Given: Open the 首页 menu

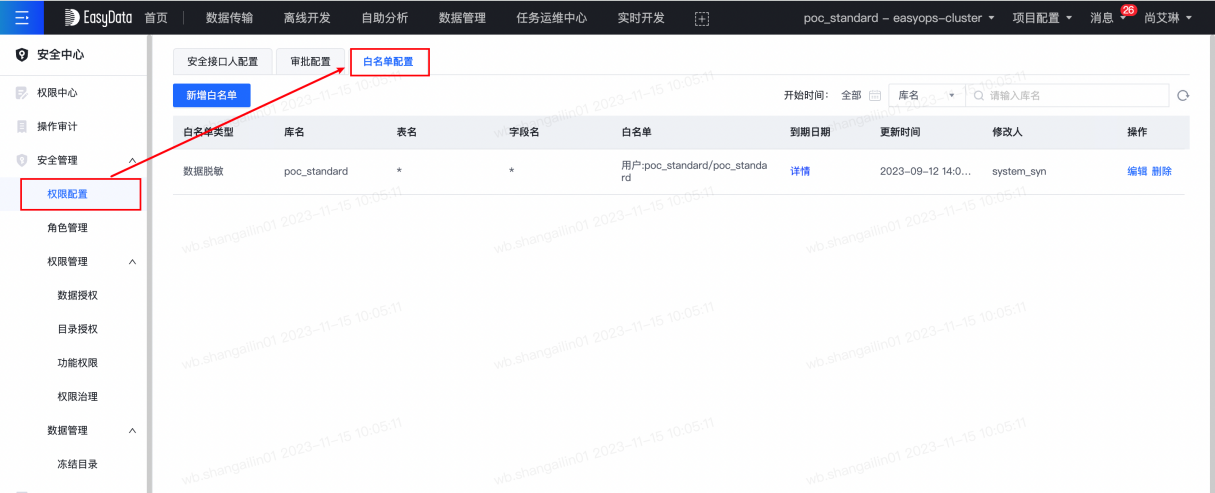Looking at the screenshot, I should point(156,18).
